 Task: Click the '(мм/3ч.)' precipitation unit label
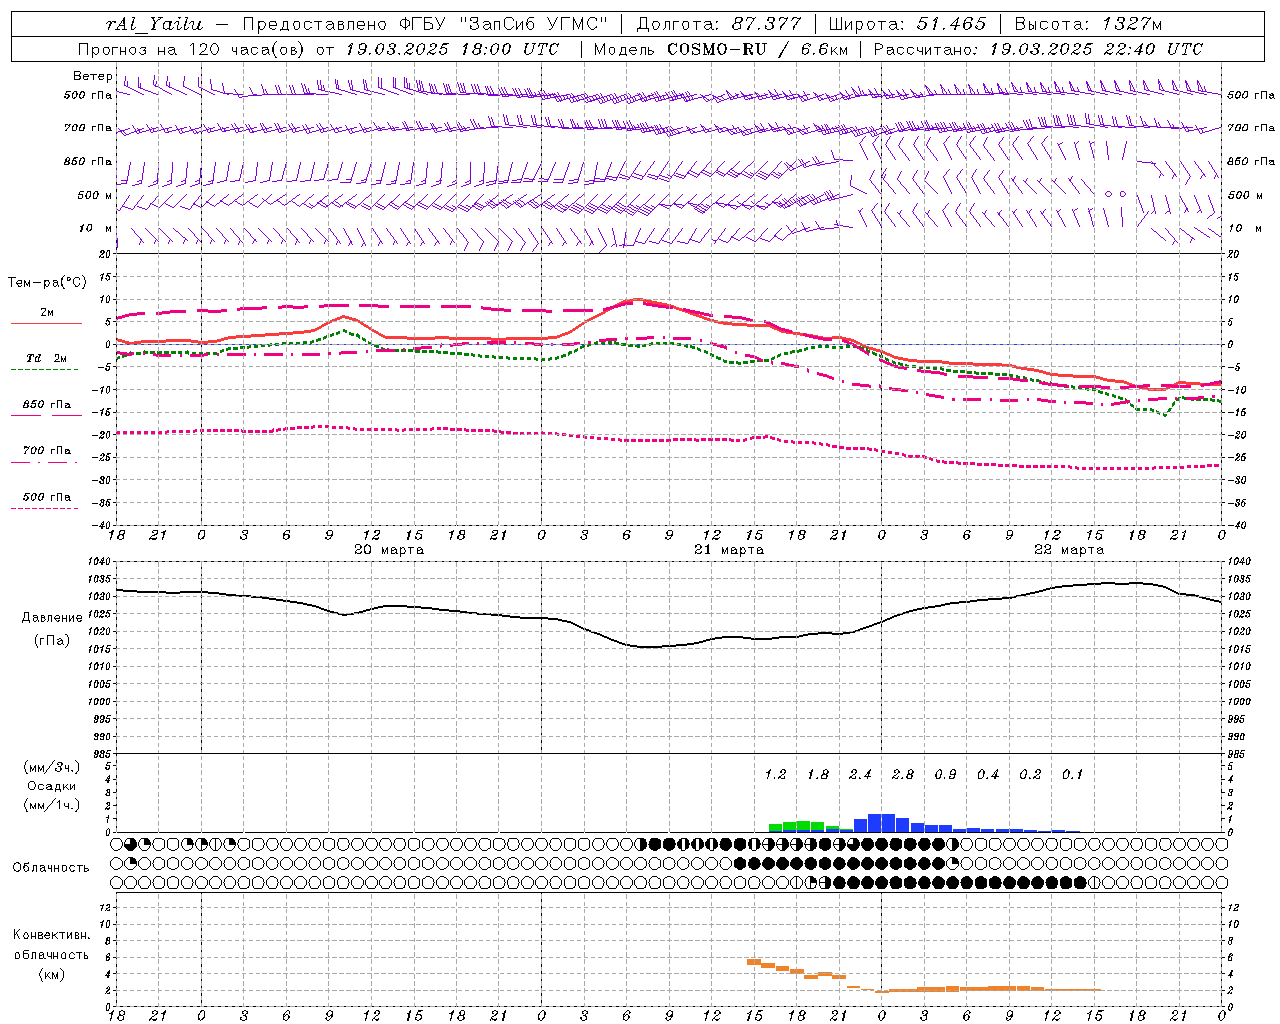point(52,767)
